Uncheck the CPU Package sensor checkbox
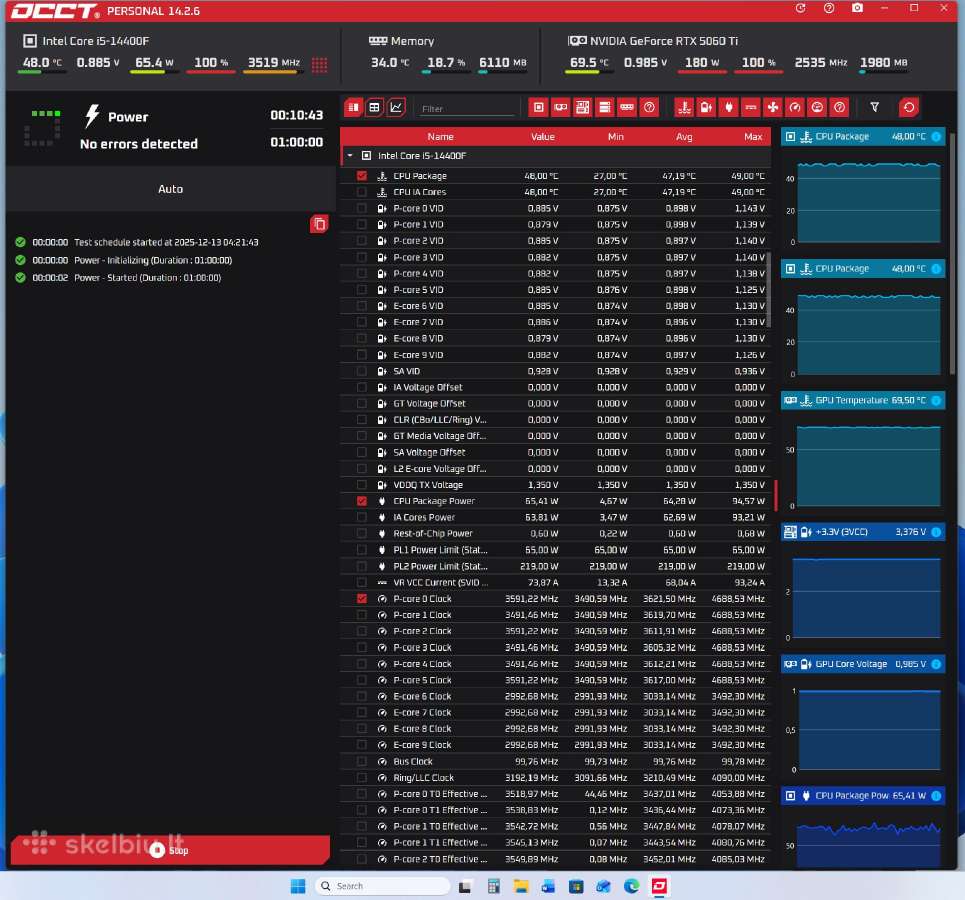The height and width of the screenshot is (900, 965). tap(362, 175)
